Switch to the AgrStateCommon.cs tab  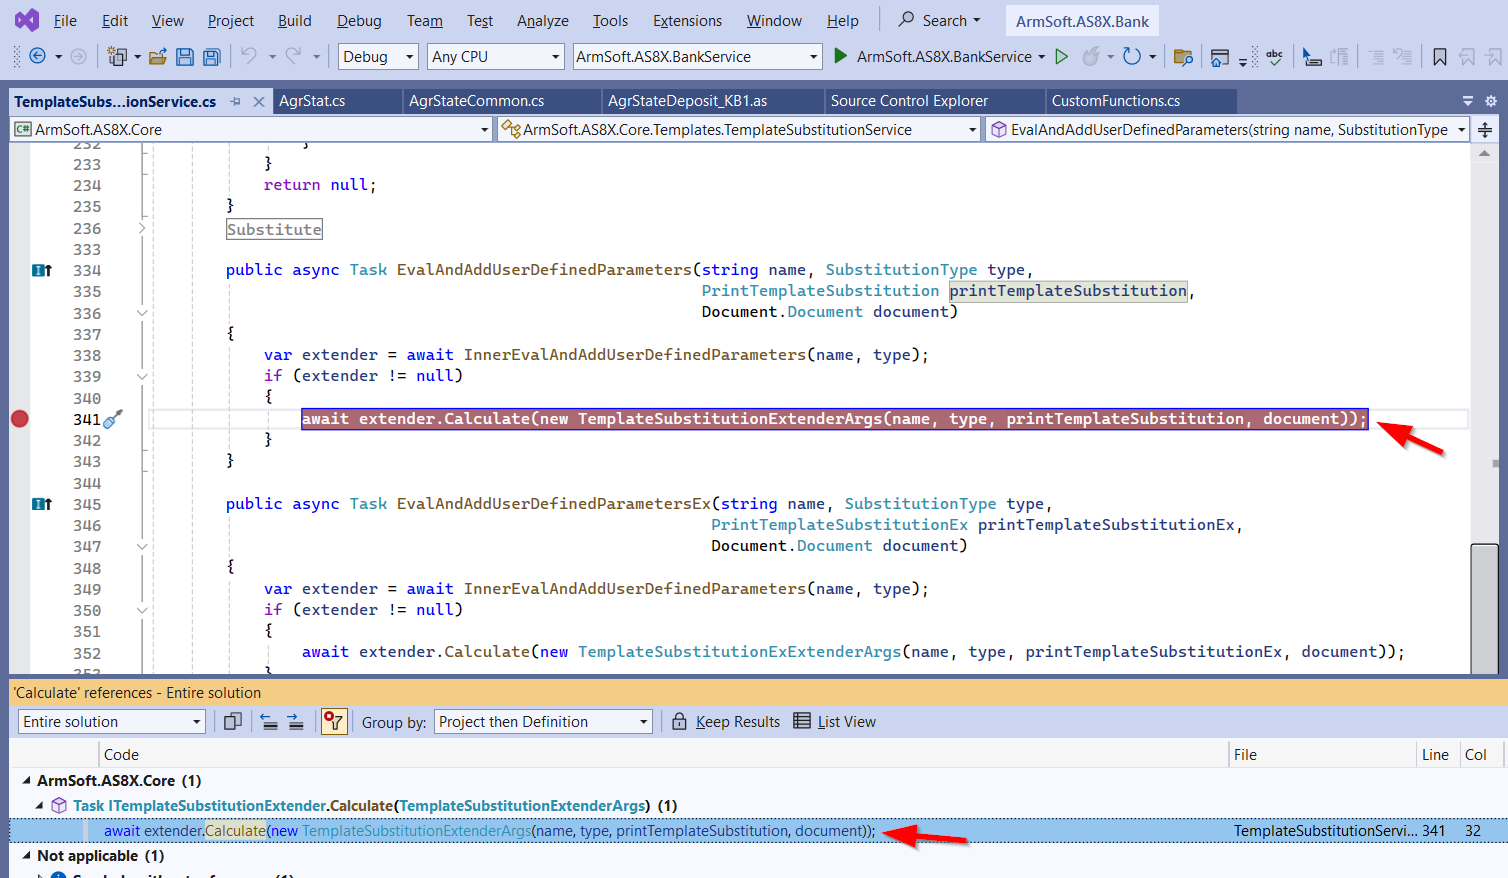(x=477, y=101)
